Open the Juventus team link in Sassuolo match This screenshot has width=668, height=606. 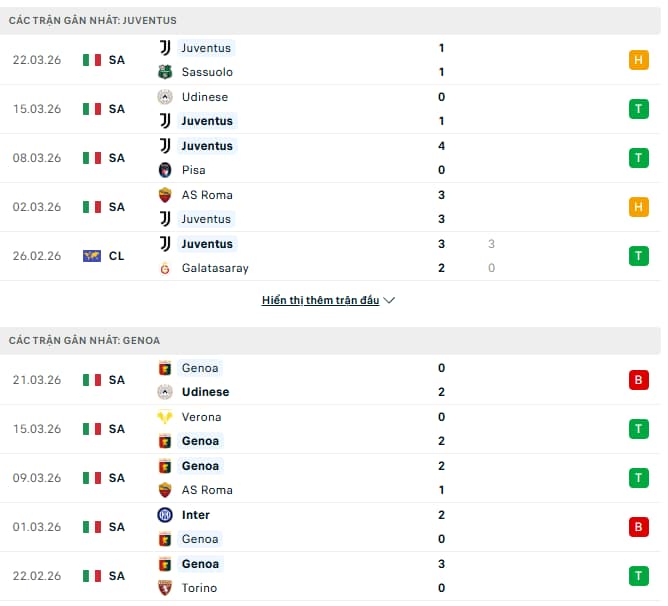point(206,48)
